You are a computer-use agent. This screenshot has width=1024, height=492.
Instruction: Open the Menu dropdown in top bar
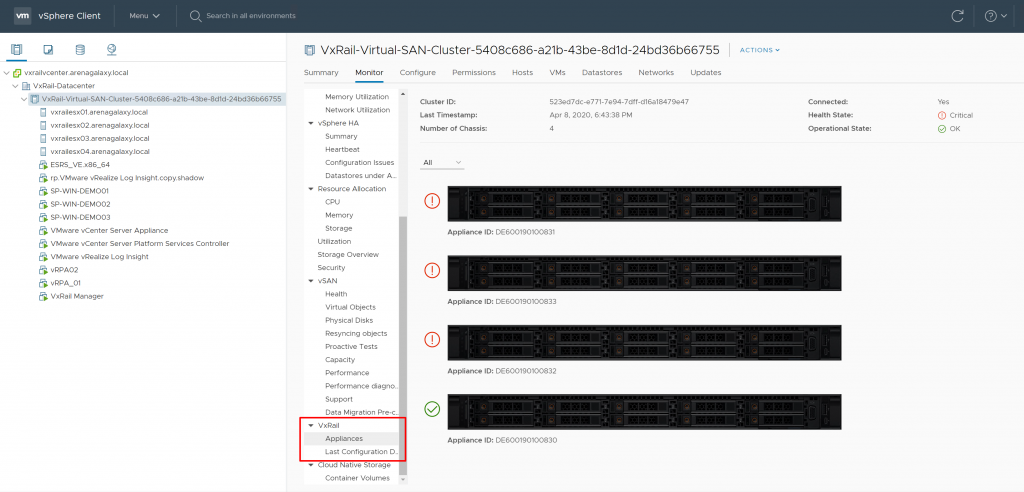(144, 16)
